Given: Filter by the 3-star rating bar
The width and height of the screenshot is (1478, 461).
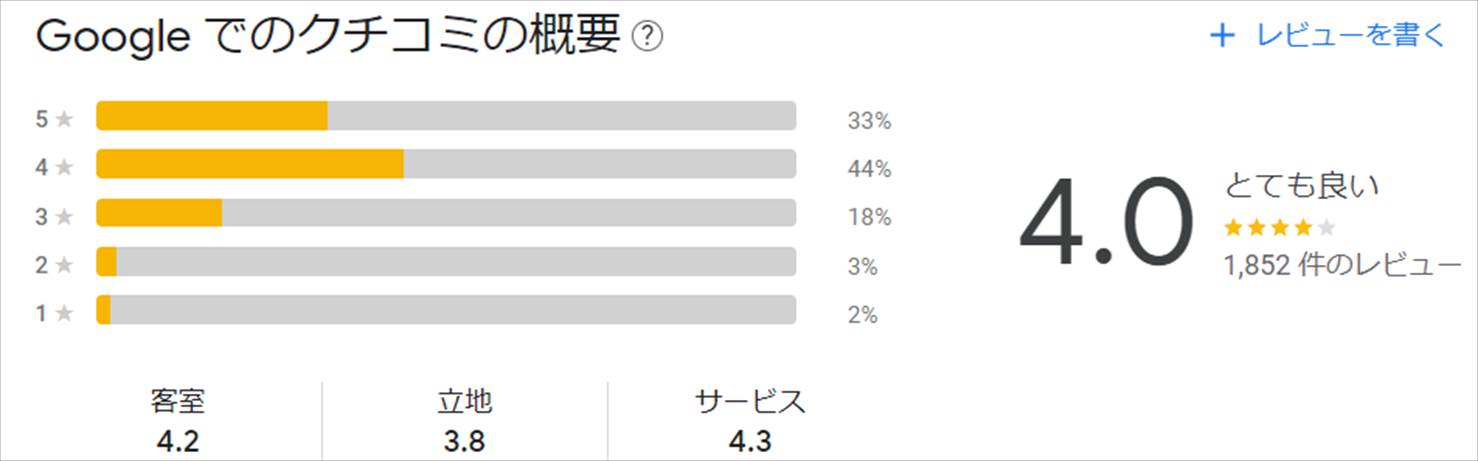Looking at the screenshot, I should (446, 213).
